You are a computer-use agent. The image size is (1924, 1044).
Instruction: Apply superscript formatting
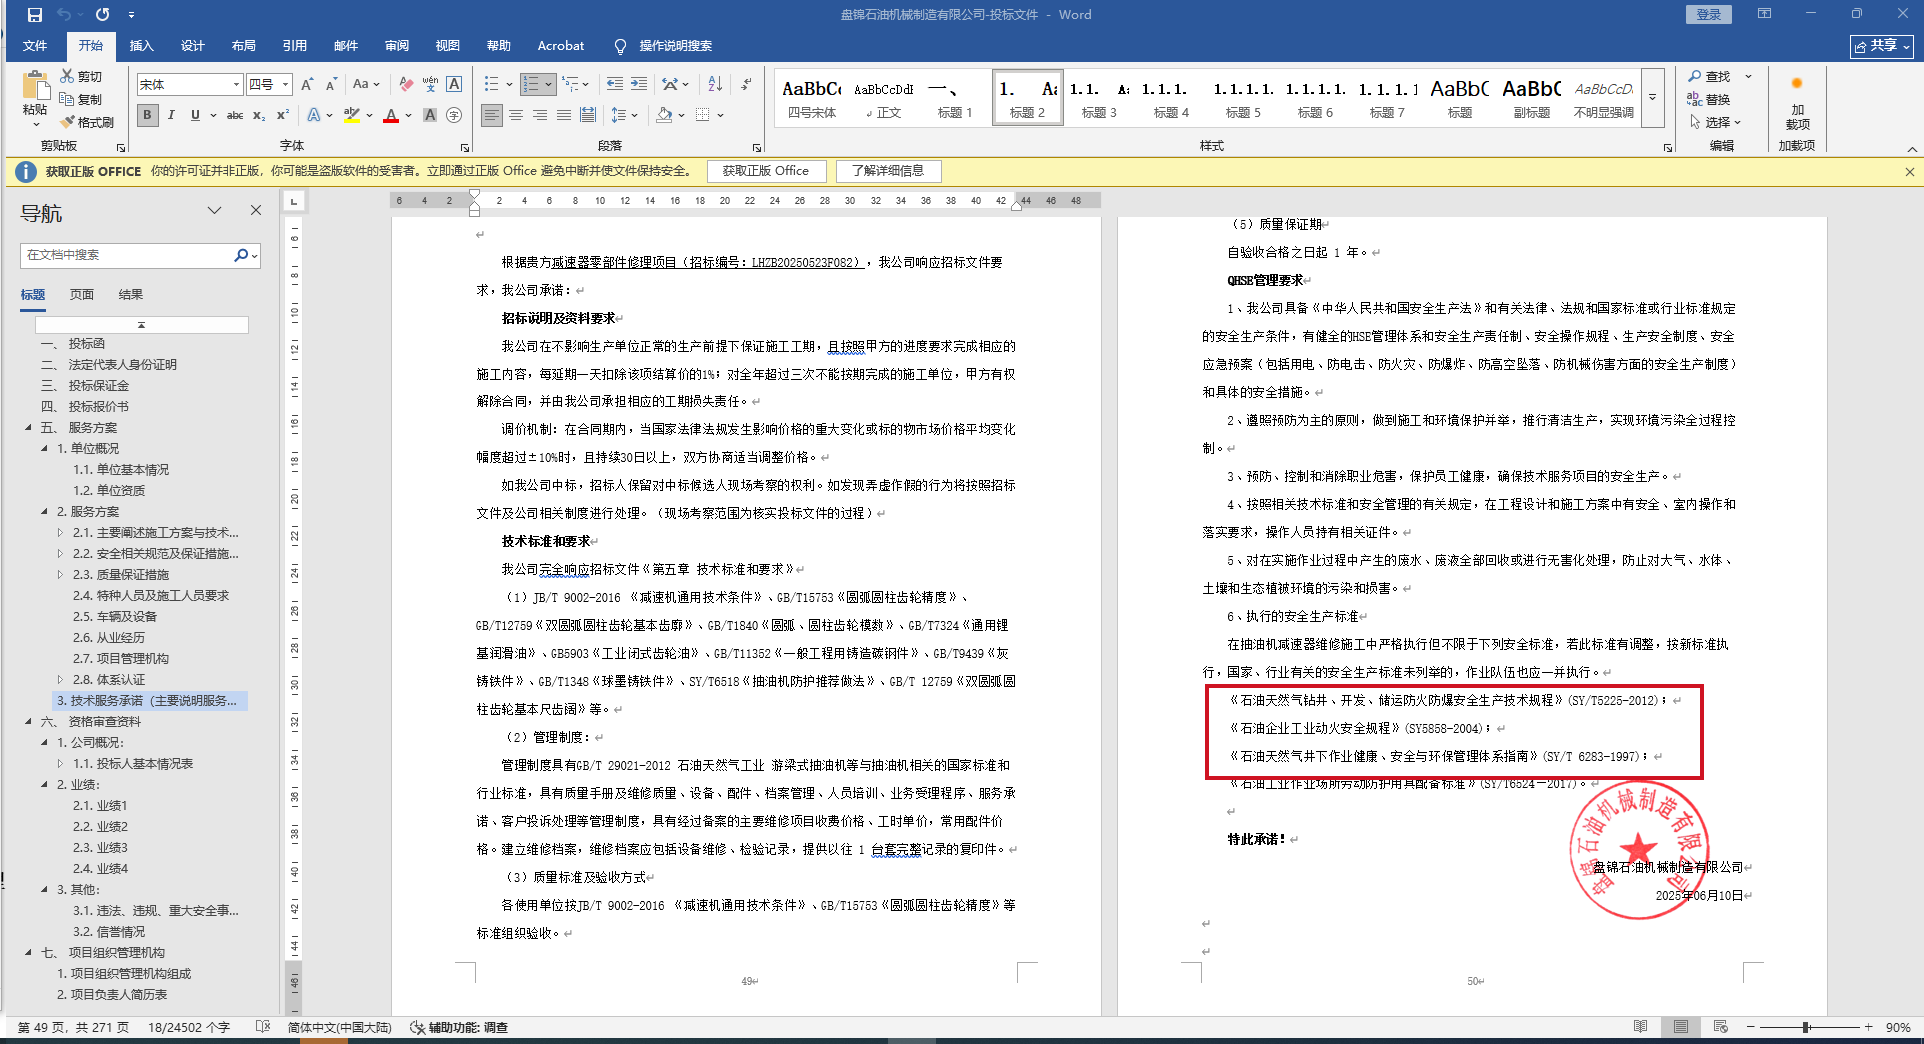283,115
